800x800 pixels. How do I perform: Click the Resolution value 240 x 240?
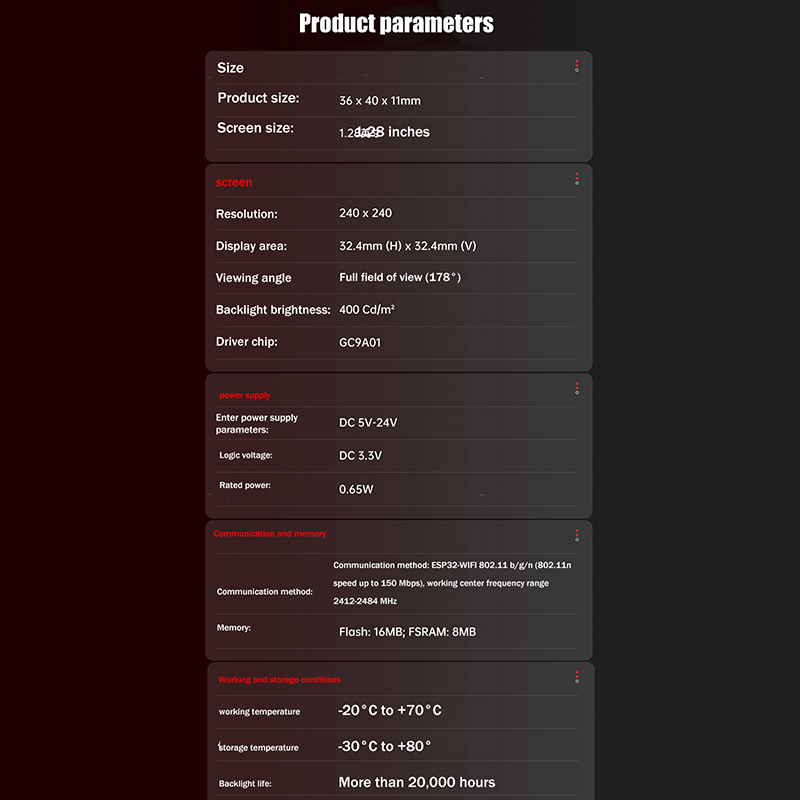pyautogui.click(x=365, y=213)
